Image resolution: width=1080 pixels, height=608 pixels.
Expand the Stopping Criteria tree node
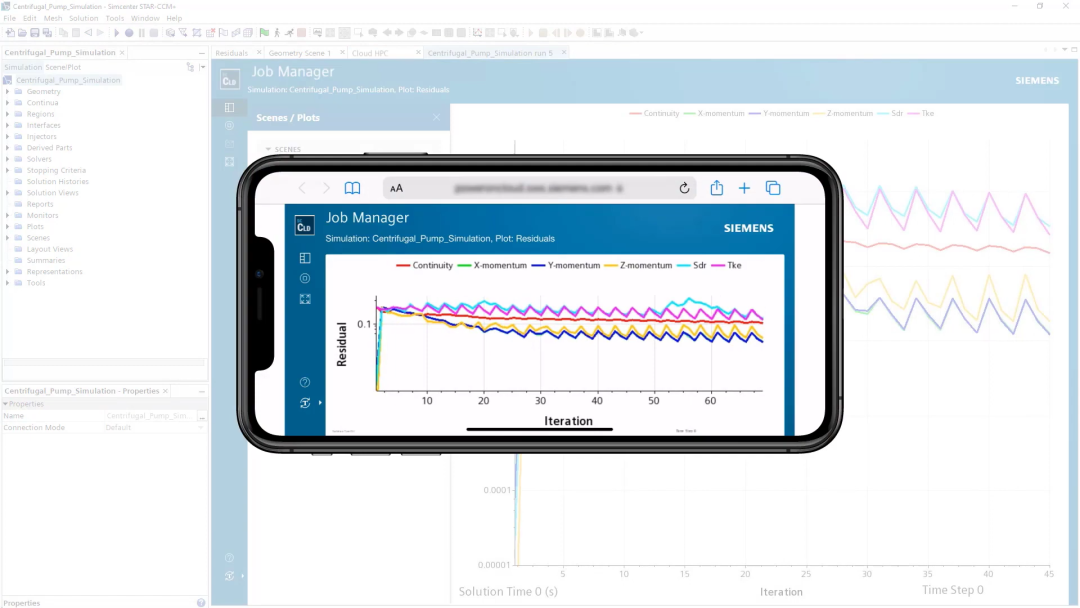[x=7, y=170]
